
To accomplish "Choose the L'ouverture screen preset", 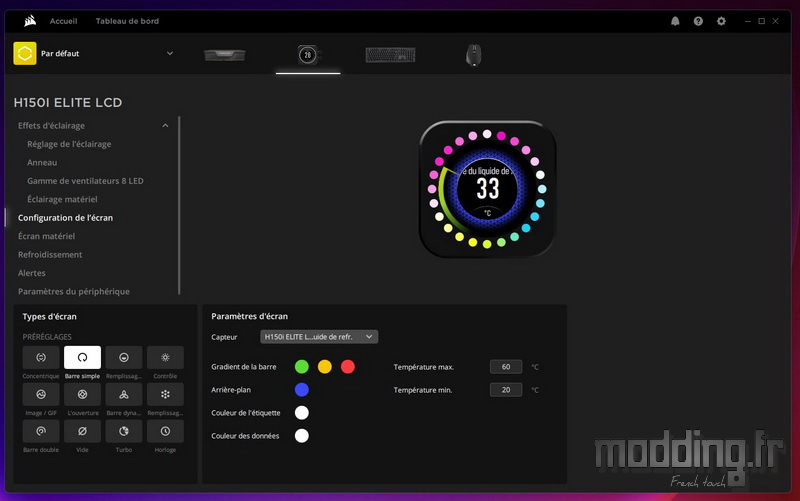I will [x=82, y=394].
